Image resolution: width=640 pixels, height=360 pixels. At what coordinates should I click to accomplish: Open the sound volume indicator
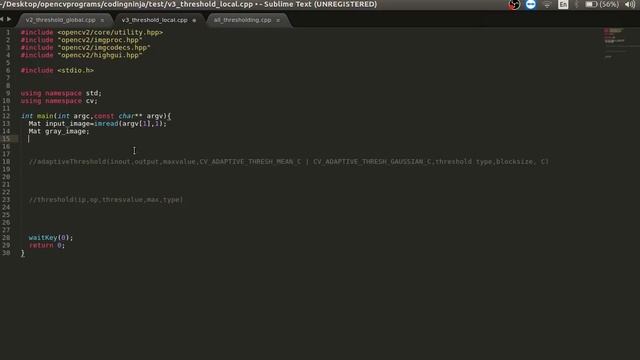pos(630,4)
